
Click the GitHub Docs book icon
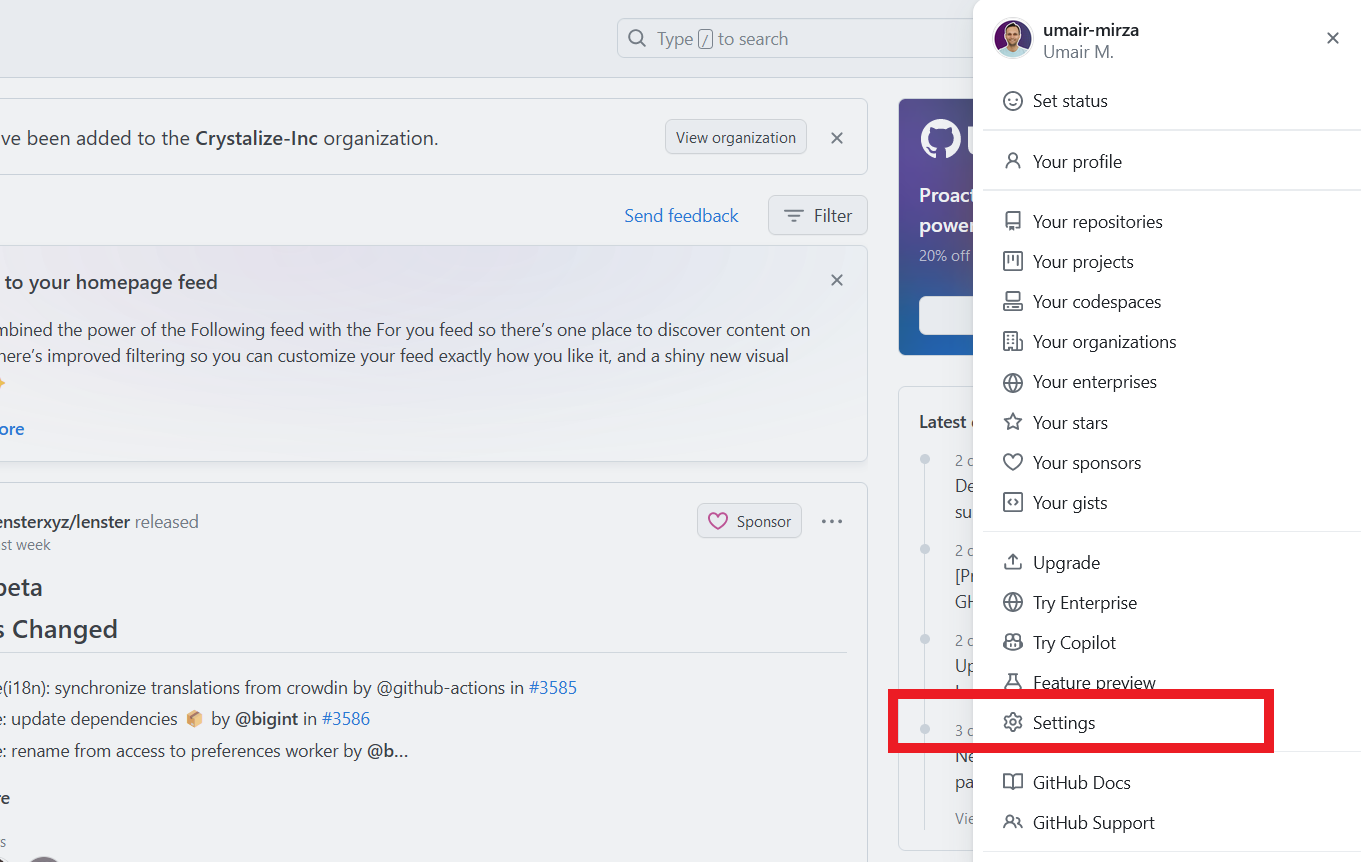pos(1013,783)
